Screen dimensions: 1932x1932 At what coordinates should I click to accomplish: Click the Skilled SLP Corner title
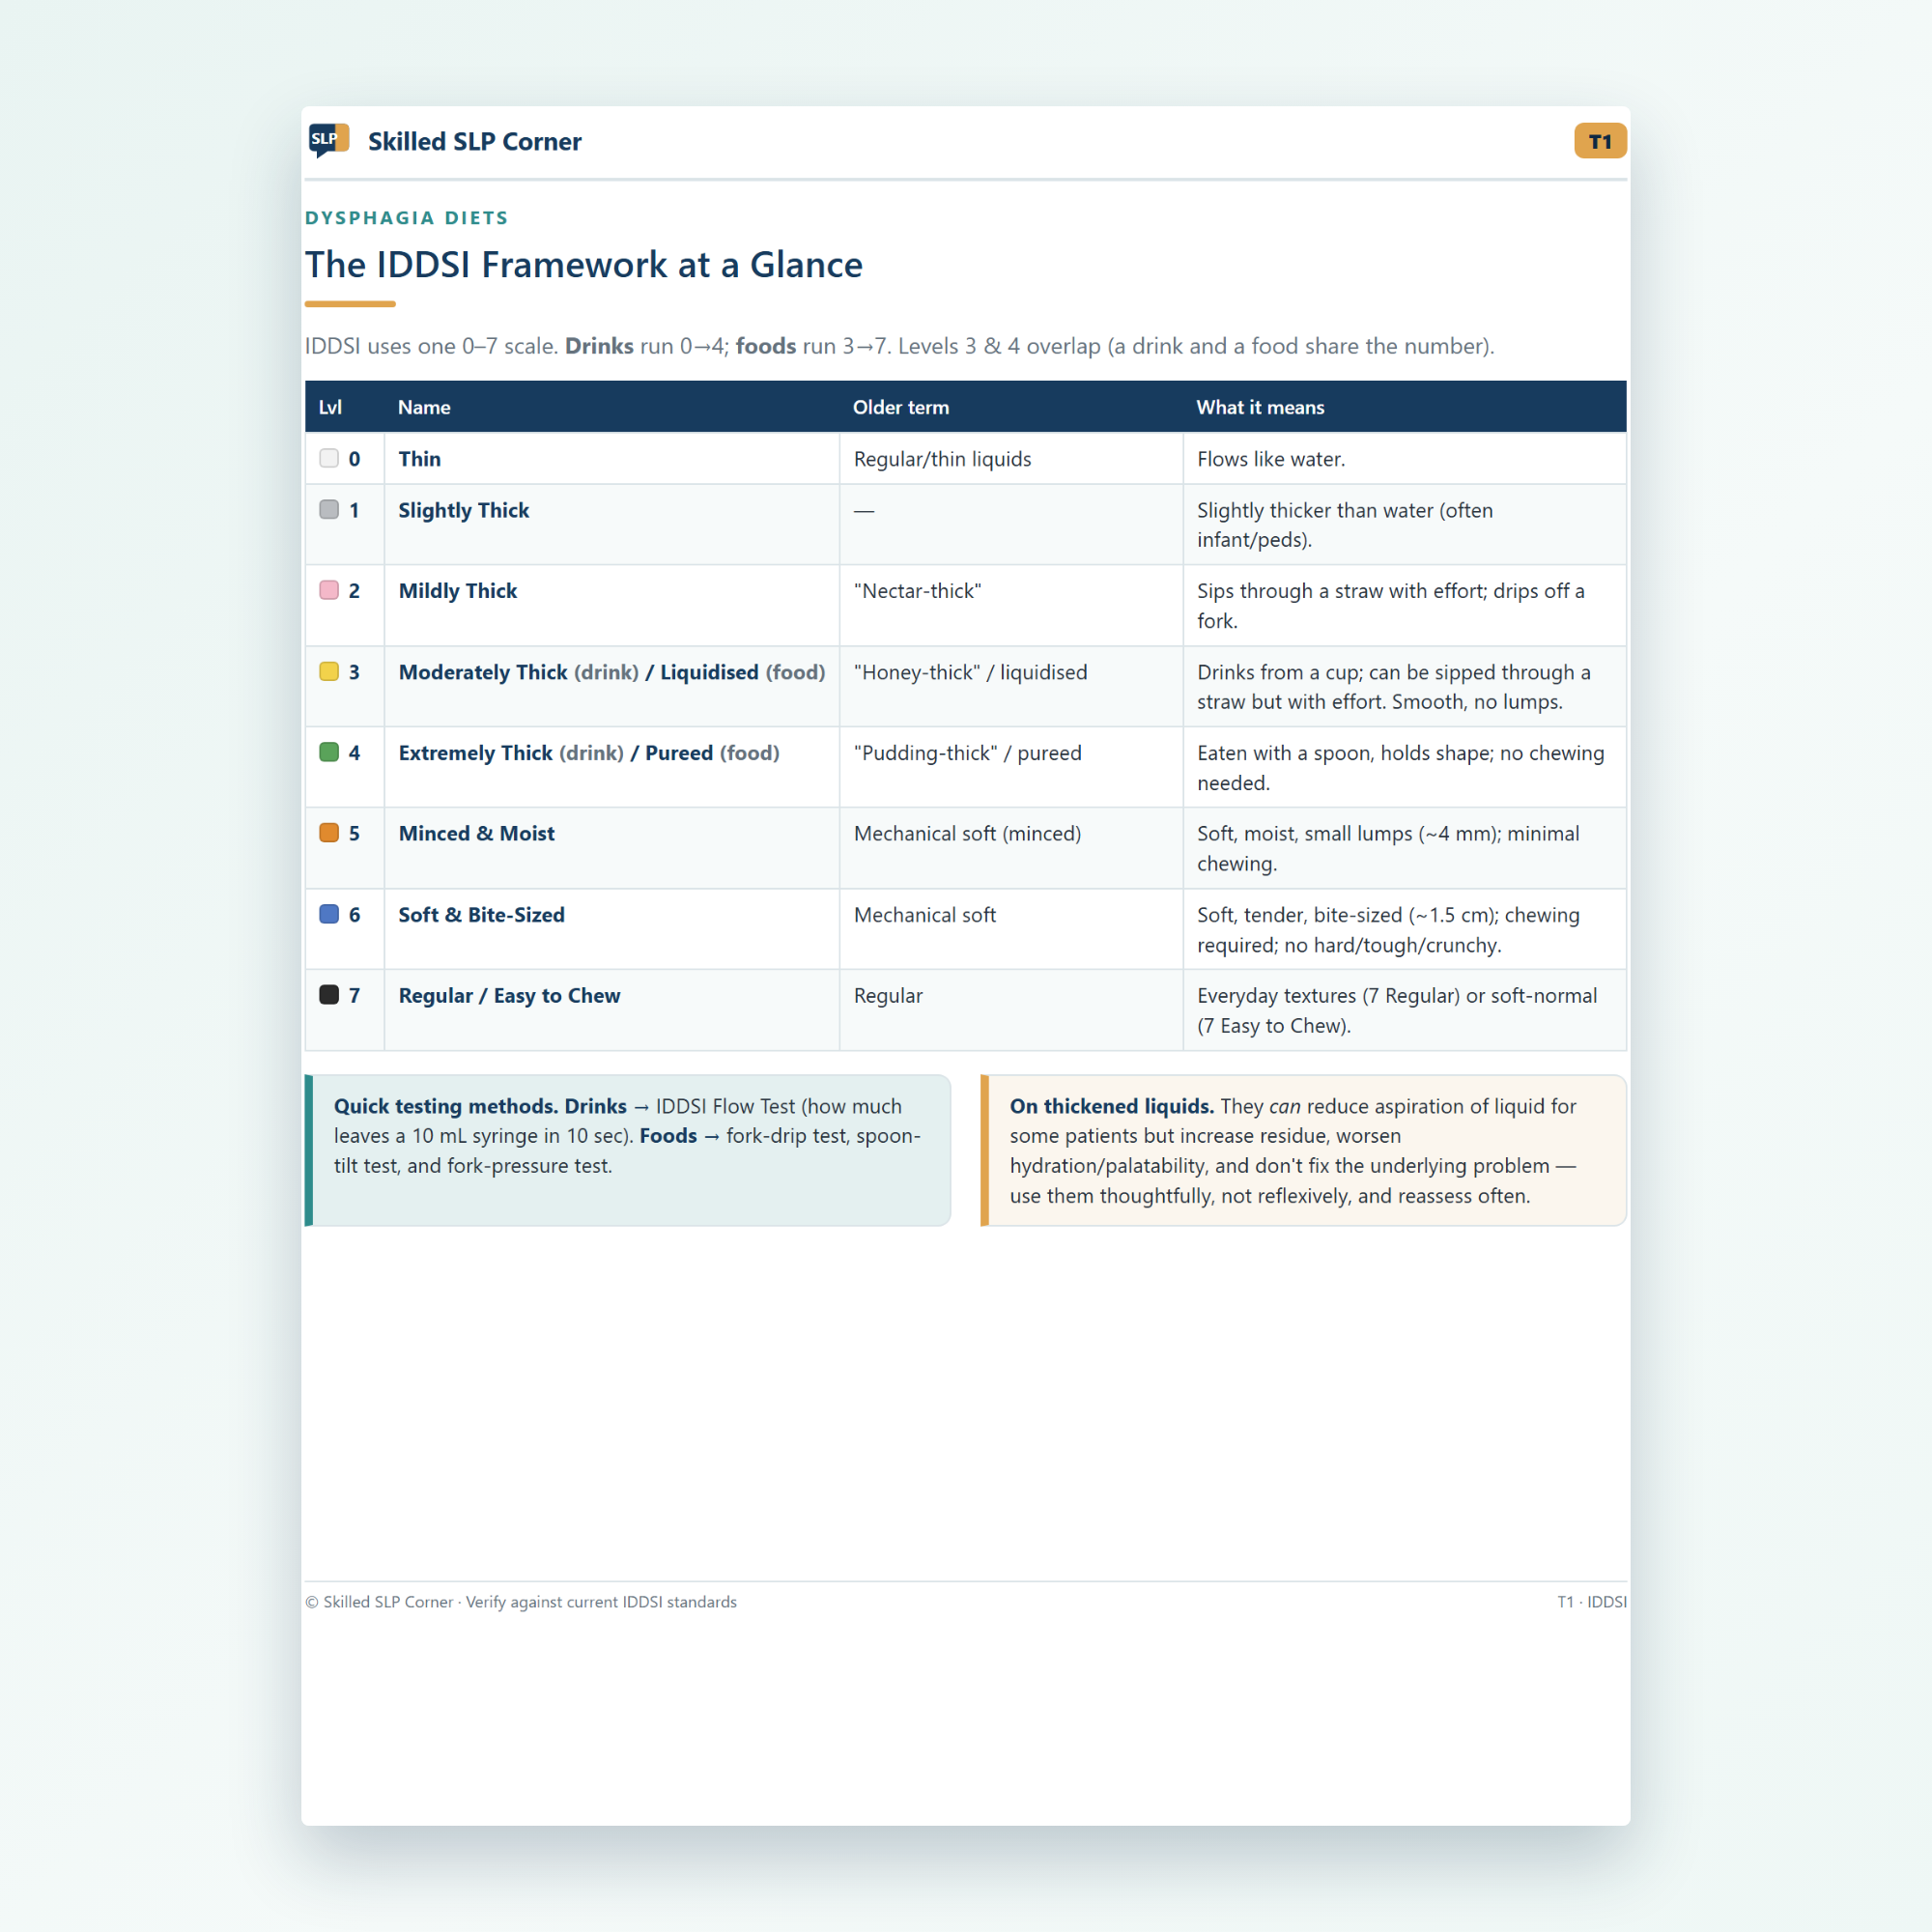point(474,141)
